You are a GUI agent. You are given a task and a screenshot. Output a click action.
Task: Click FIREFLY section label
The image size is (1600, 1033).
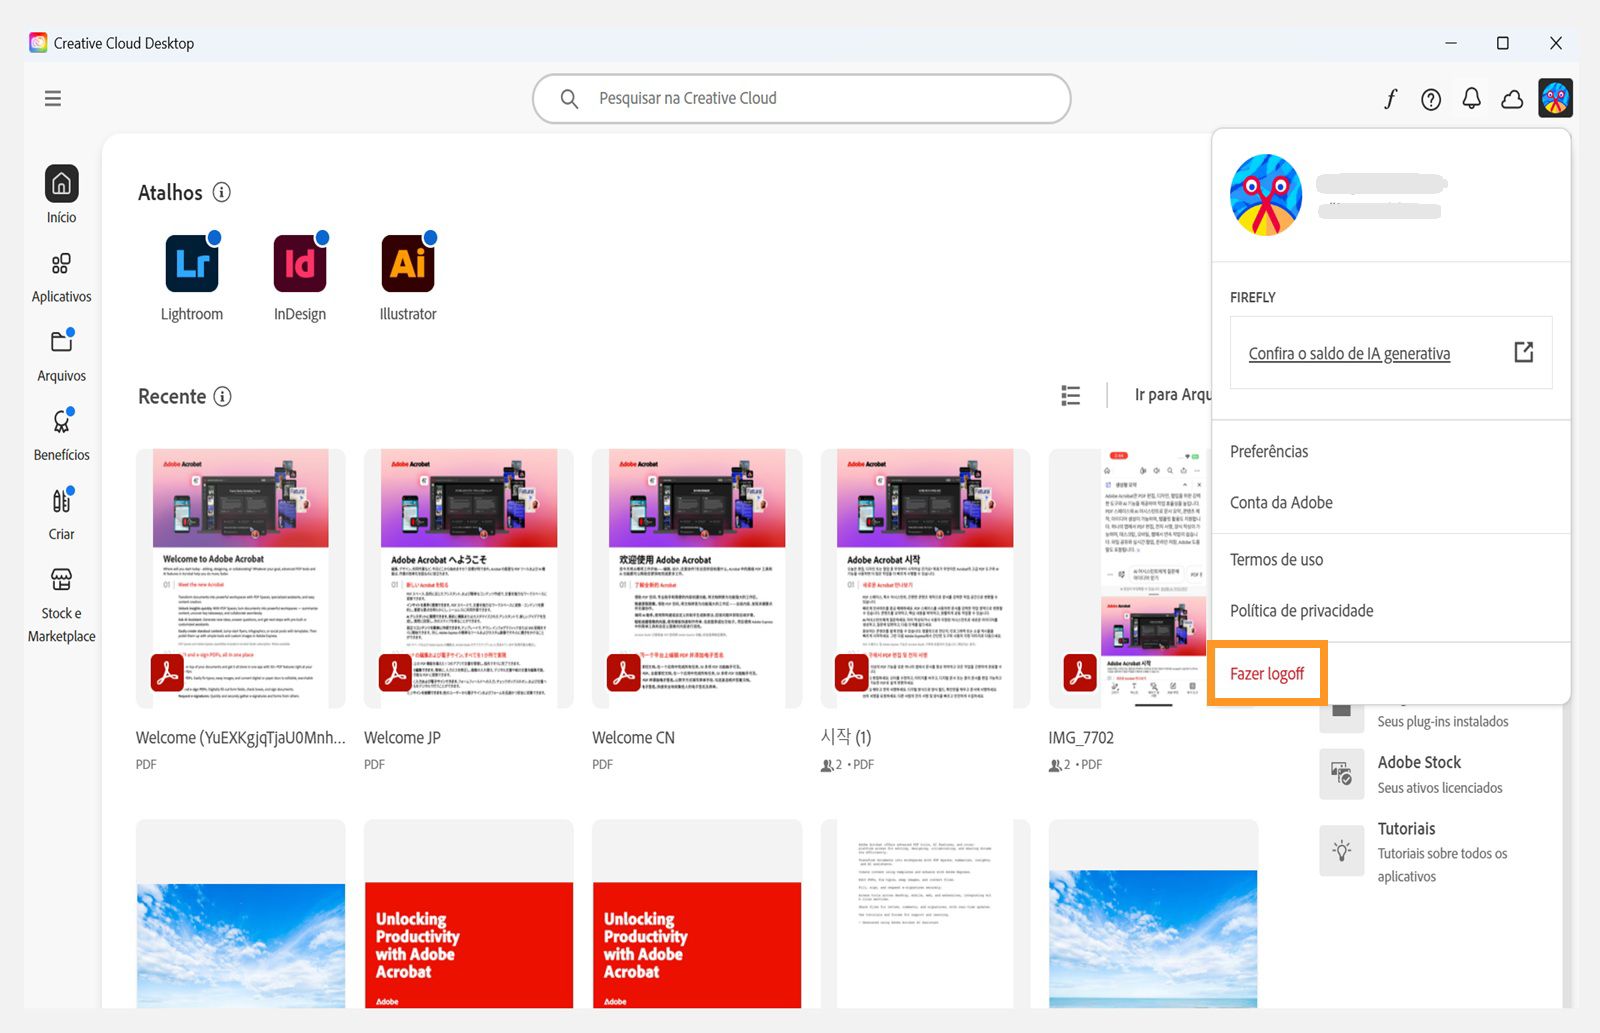tap(1253, 297)
